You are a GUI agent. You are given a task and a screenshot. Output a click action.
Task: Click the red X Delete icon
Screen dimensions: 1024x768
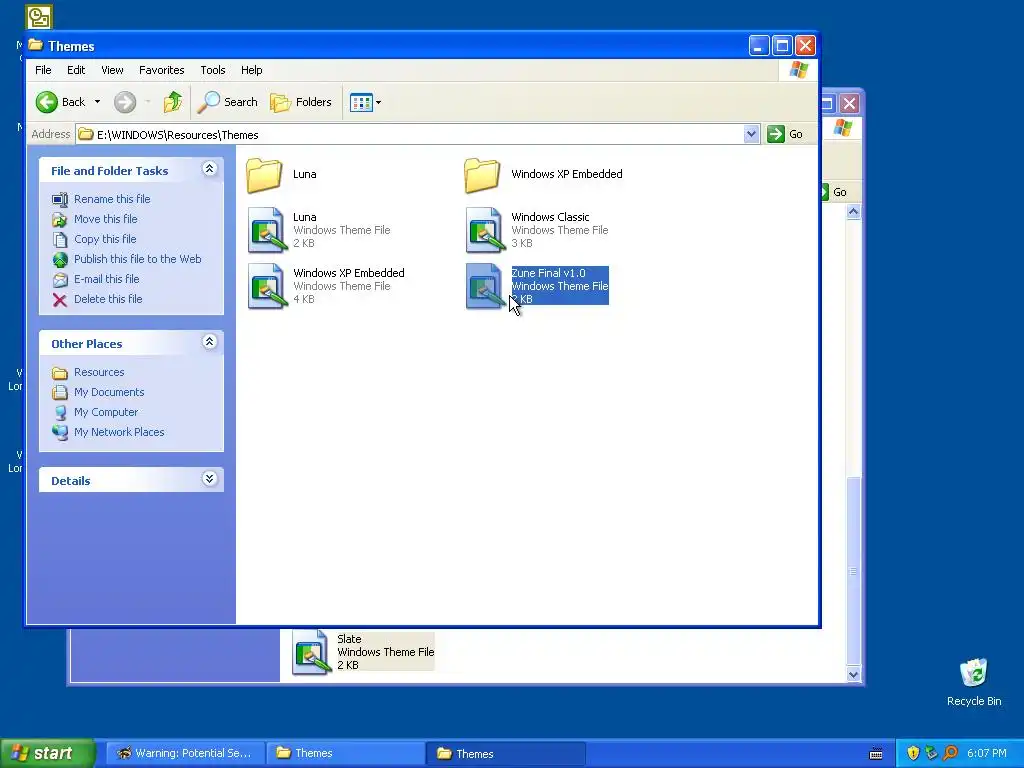tap(60, 299)
